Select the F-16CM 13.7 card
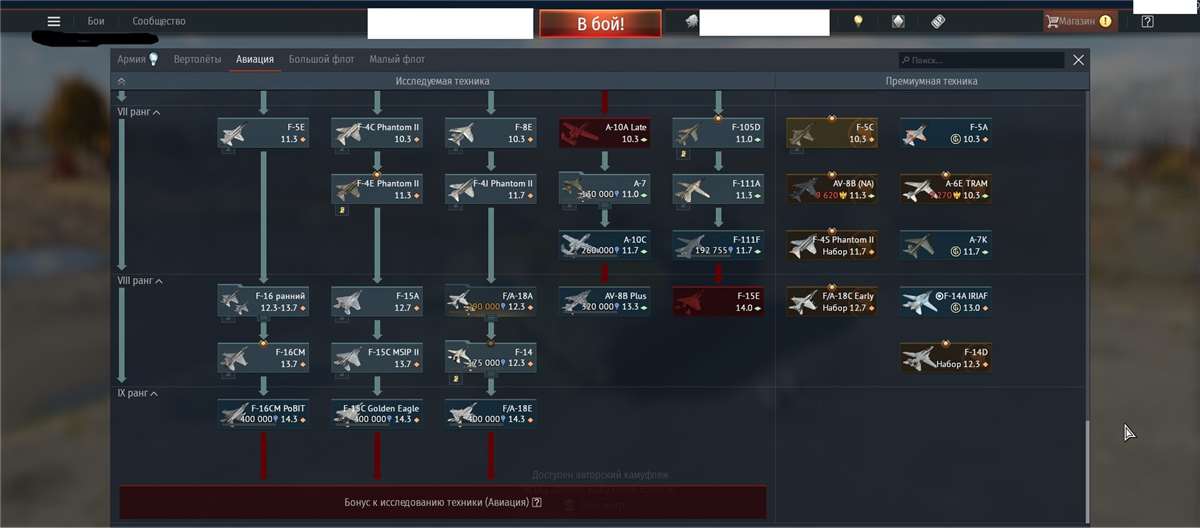Viewport: 1200px width, 528px height. point(262,358)
